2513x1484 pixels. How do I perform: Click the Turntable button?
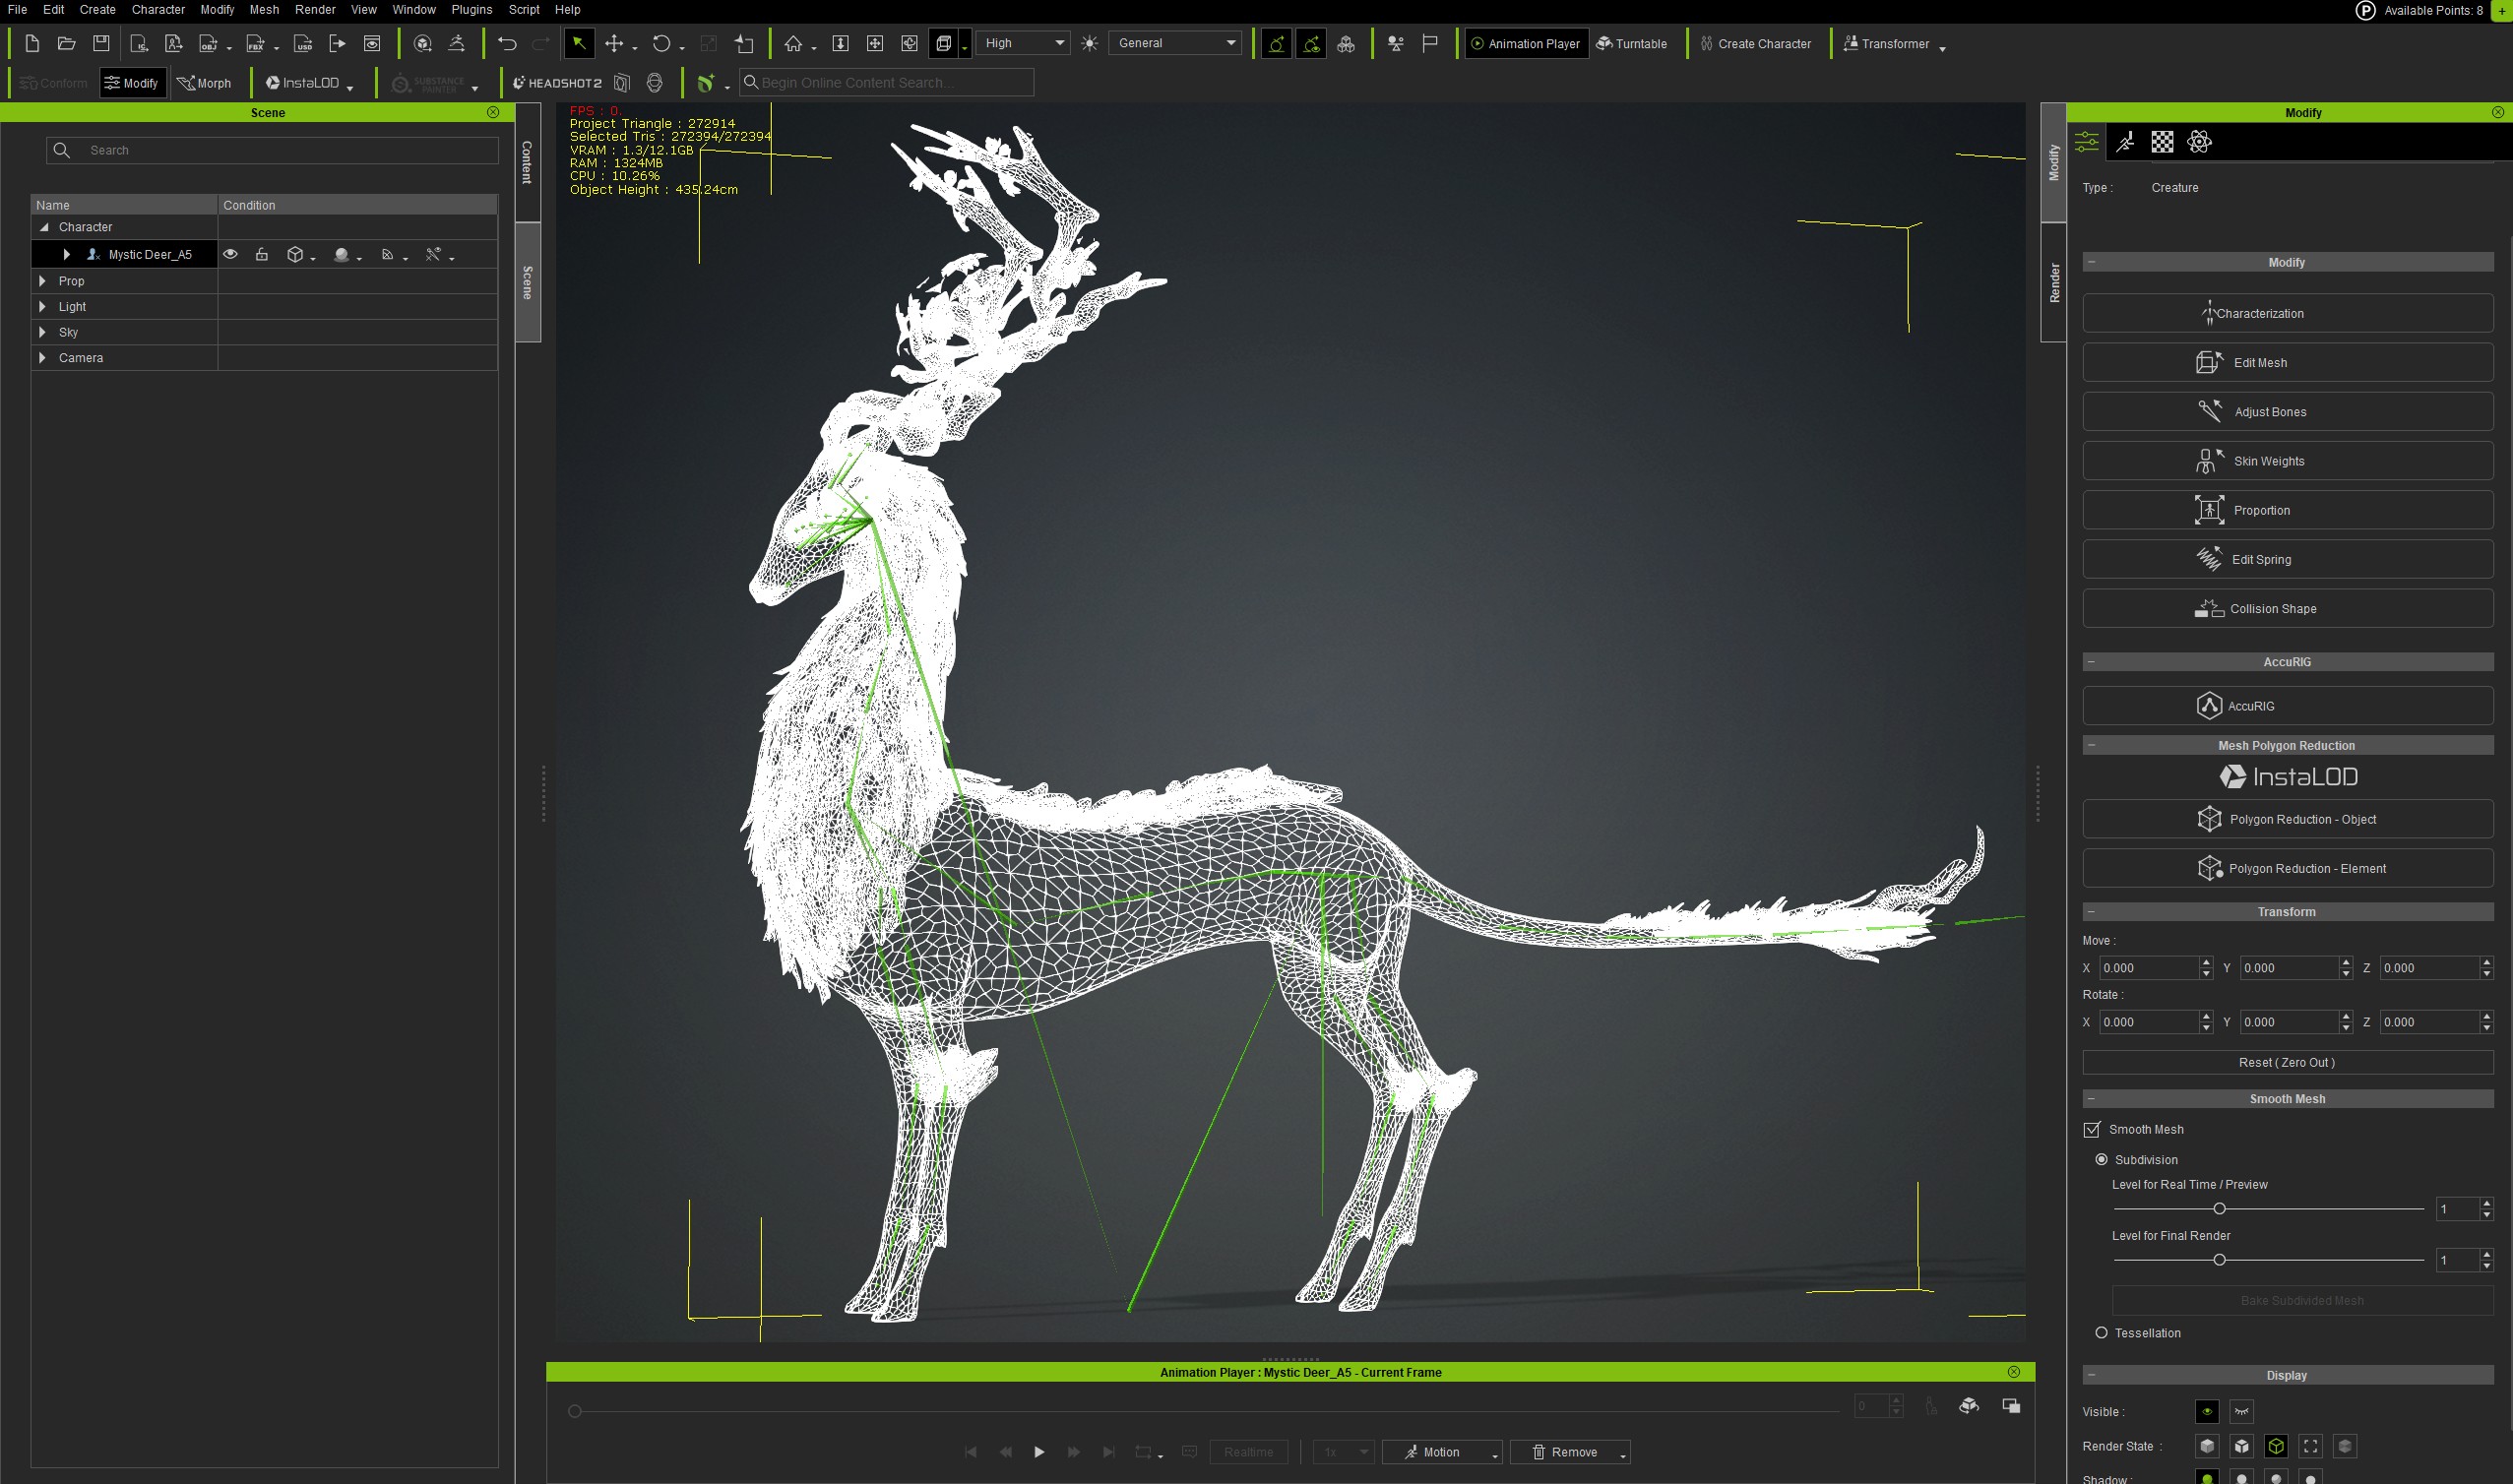click(1631, 43)
